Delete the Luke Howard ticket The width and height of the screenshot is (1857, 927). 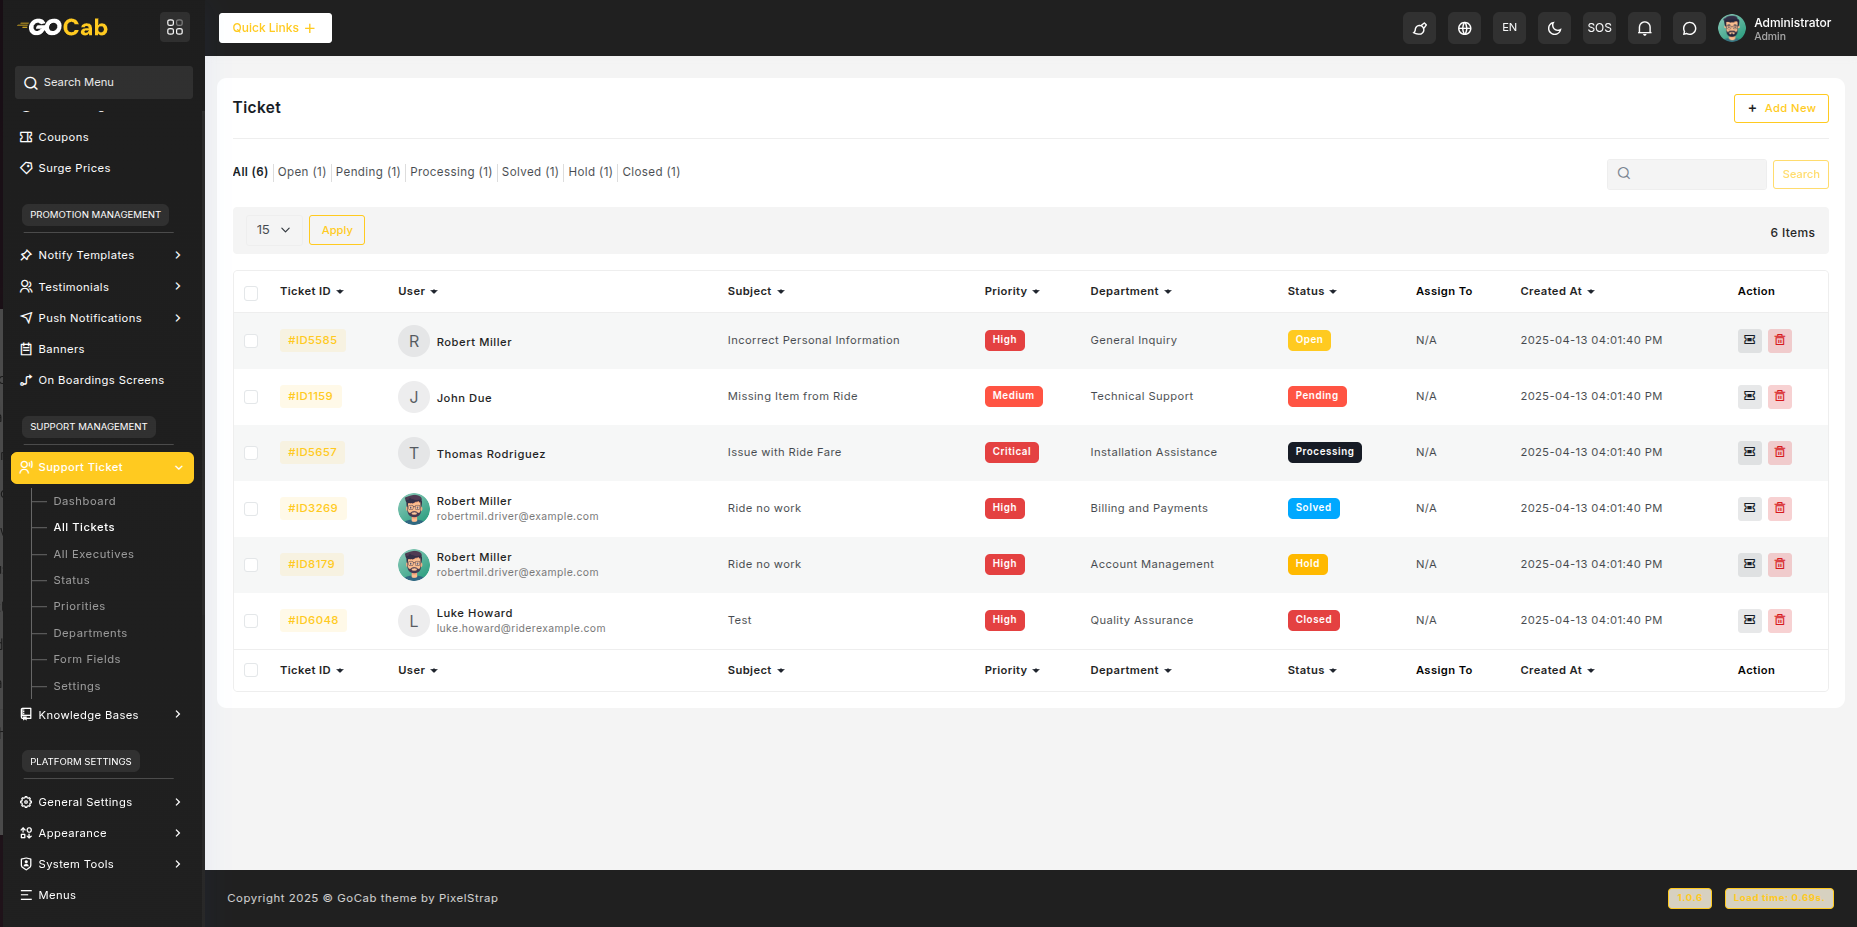point(1779,620)
